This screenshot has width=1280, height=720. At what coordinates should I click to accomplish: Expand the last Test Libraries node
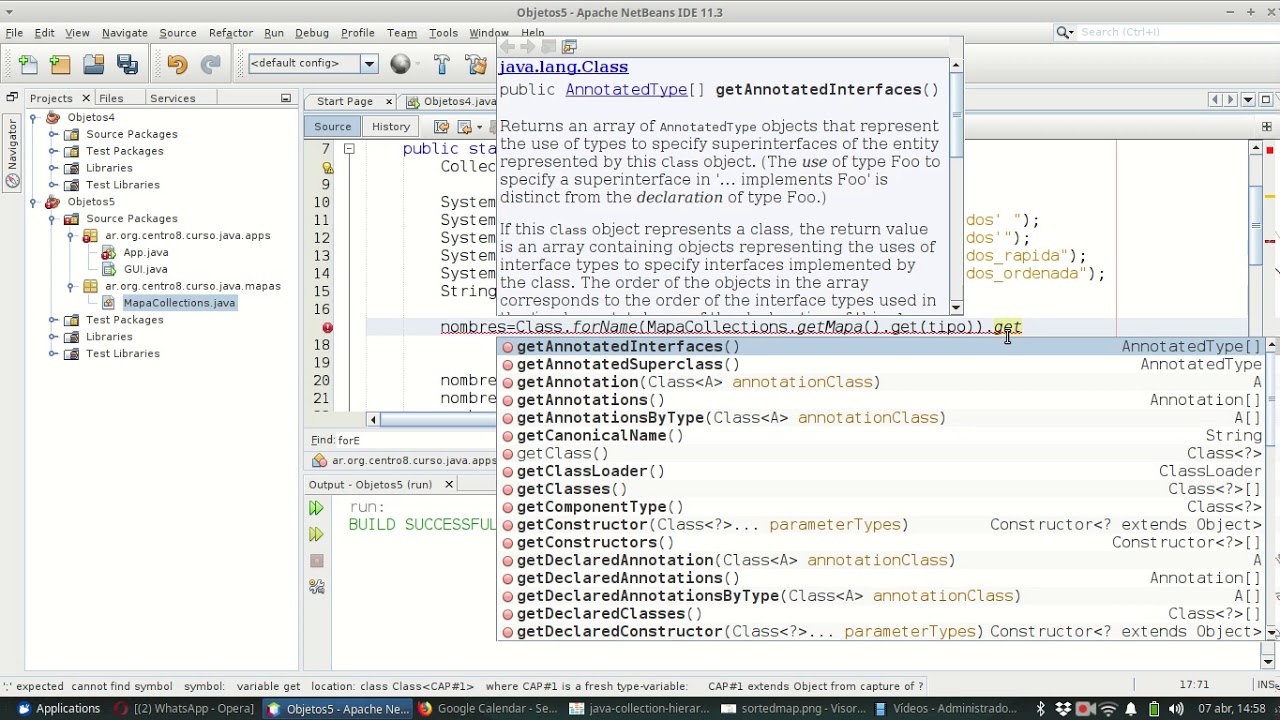coord(53,354)
